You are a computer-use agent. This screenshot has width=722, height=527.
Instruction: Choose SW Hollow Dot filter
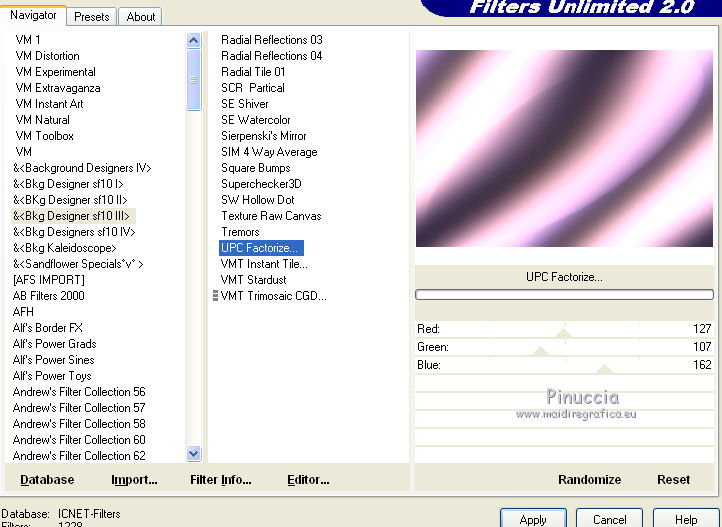pos(257,200)
